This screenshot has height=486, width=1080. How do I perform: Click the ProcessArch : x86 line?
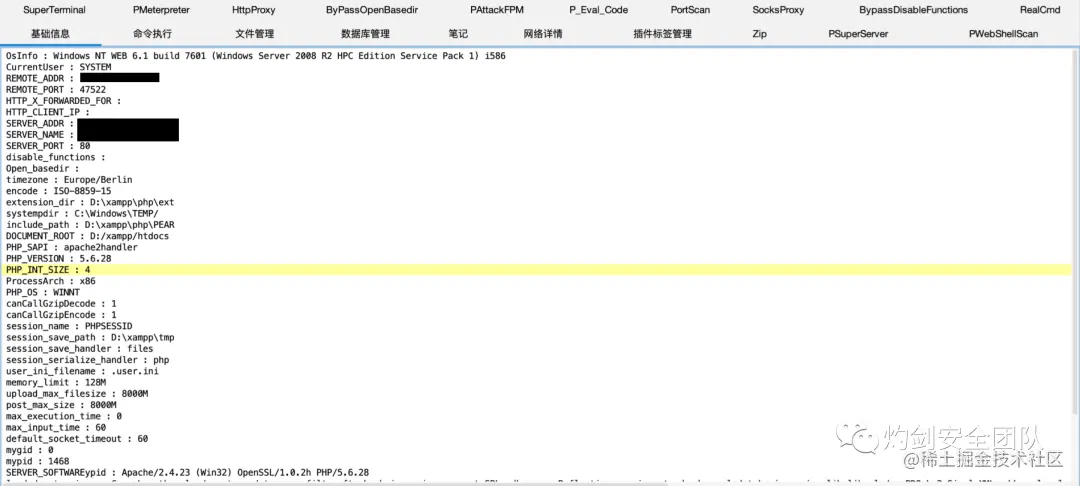pyautogui.click(x=50, y=281)
